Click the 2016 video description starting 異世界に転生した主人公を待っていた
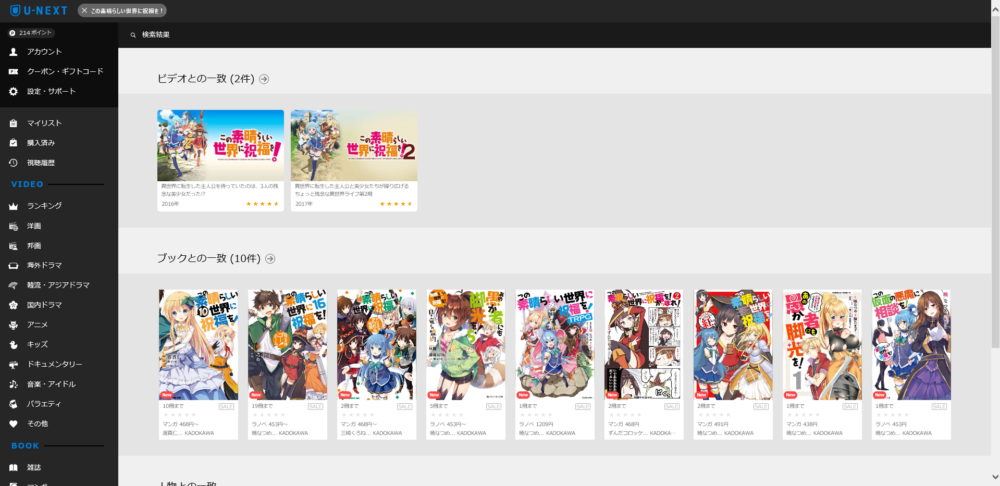Screen dimensions: 1000x486 tap(220, 189)
